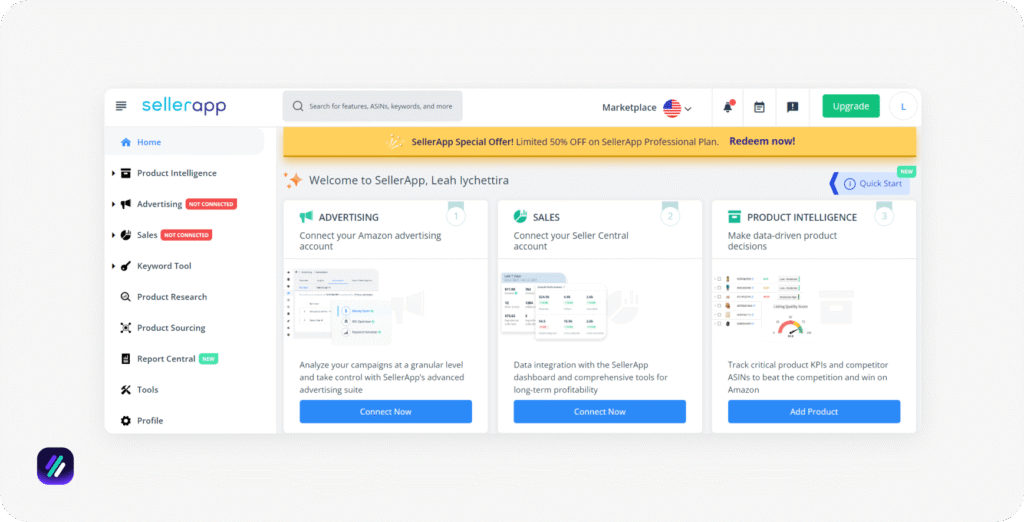Click the Product Research sidebar icon

click(x=126, y=297)
